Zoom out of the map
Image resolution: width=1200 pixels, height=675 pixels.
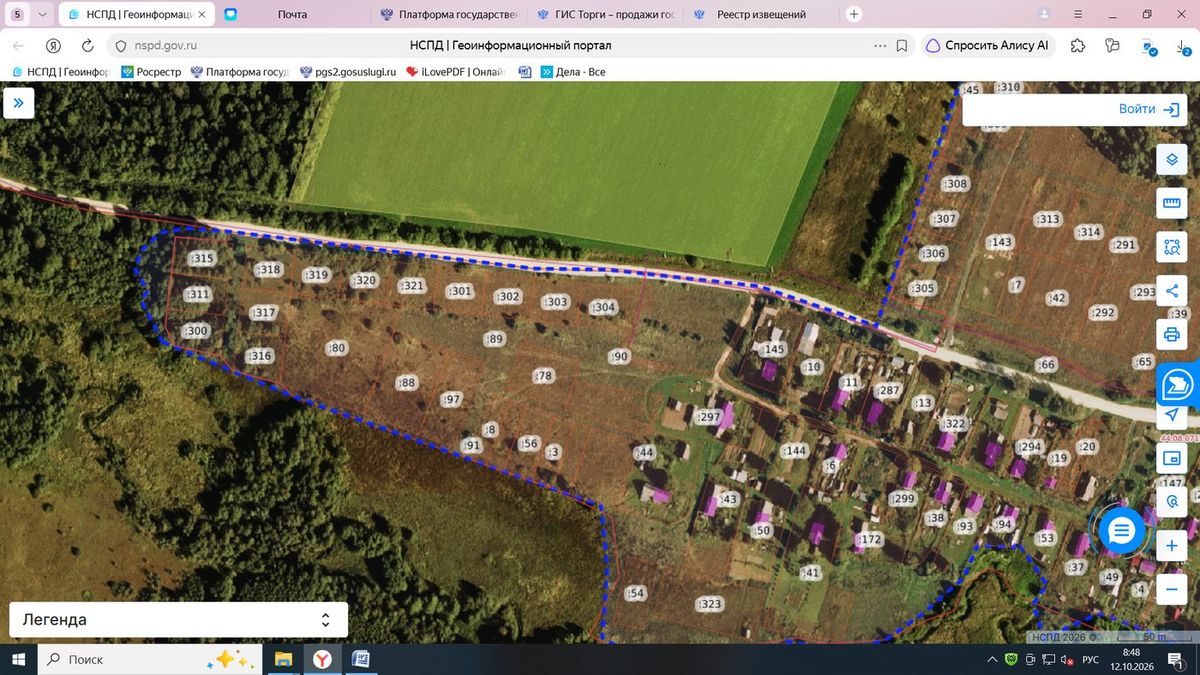pos(1171,590)
